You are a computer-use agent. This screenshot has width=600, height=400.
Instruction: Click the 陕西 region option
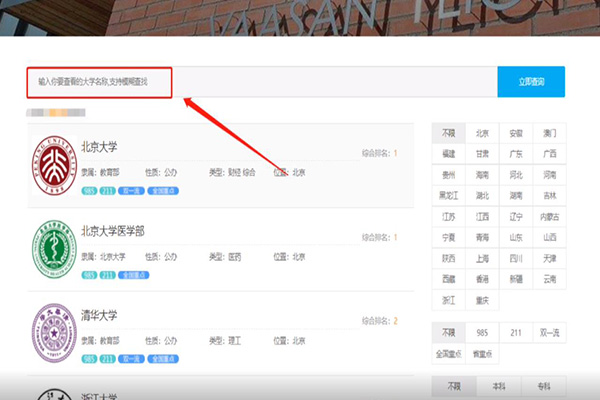pyautogui.click(x=448, y=259)
